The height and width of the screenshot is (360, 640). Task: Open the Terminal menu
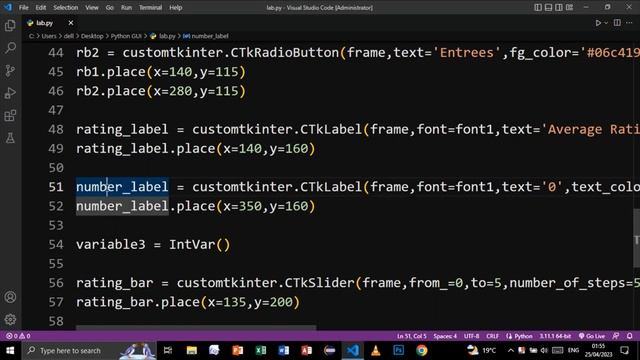(150, 7)
